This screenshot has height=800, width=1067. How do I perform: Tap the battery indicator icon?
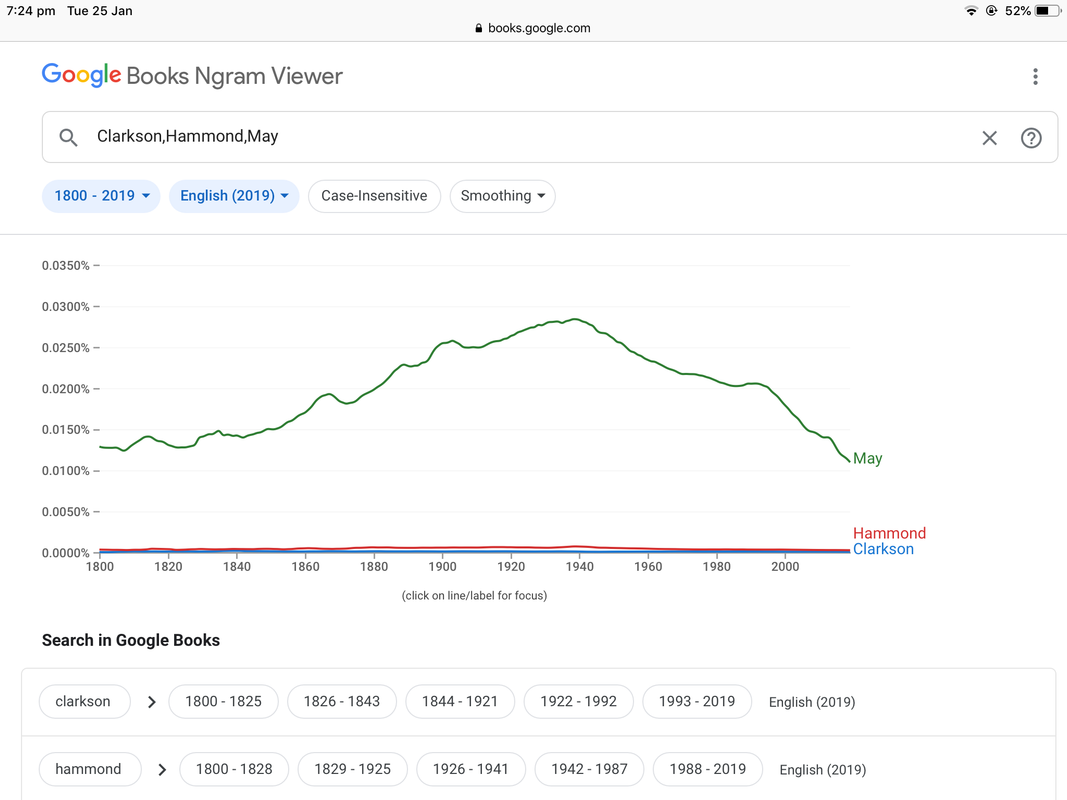click(1047, 10)
